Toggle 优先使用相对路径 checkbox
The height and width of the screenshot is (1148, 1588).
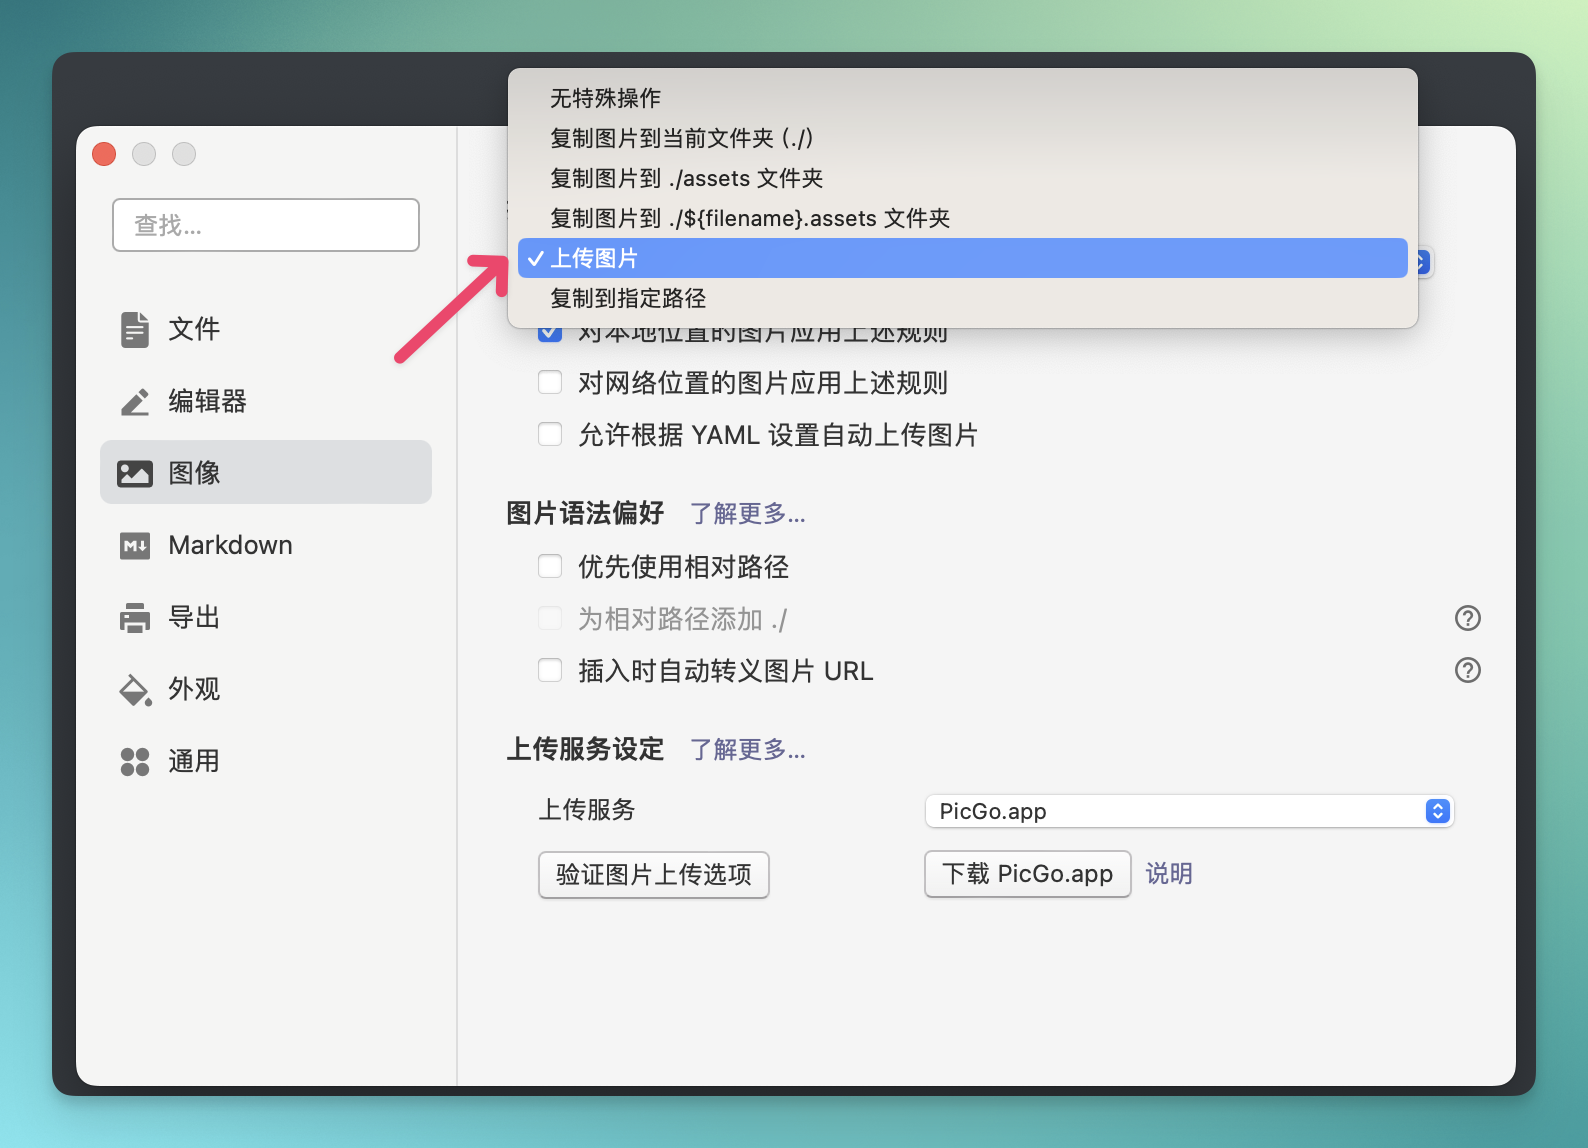coord(550,566)
